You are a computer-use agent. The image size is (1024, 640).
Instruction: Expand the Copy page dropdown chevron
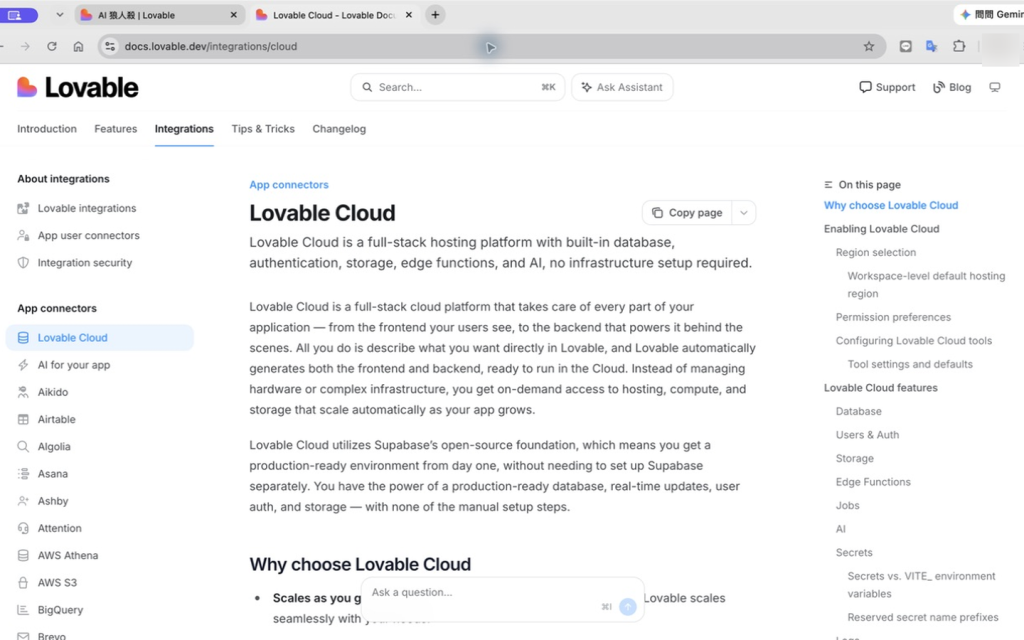coord(743,213)
